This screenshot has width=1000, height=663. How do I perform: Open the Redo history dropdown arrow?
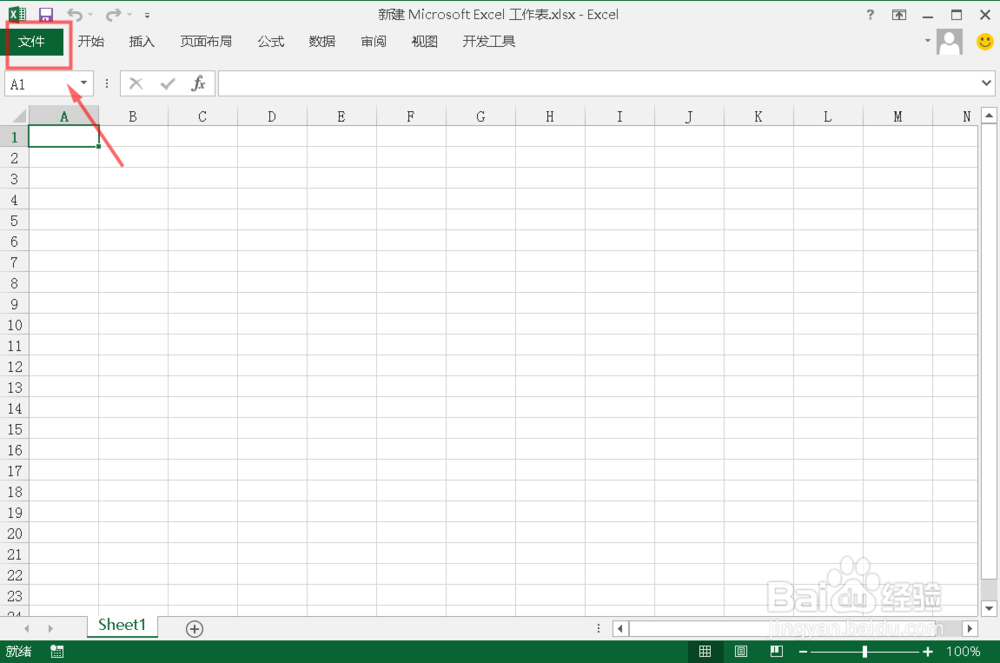point(129,15)
